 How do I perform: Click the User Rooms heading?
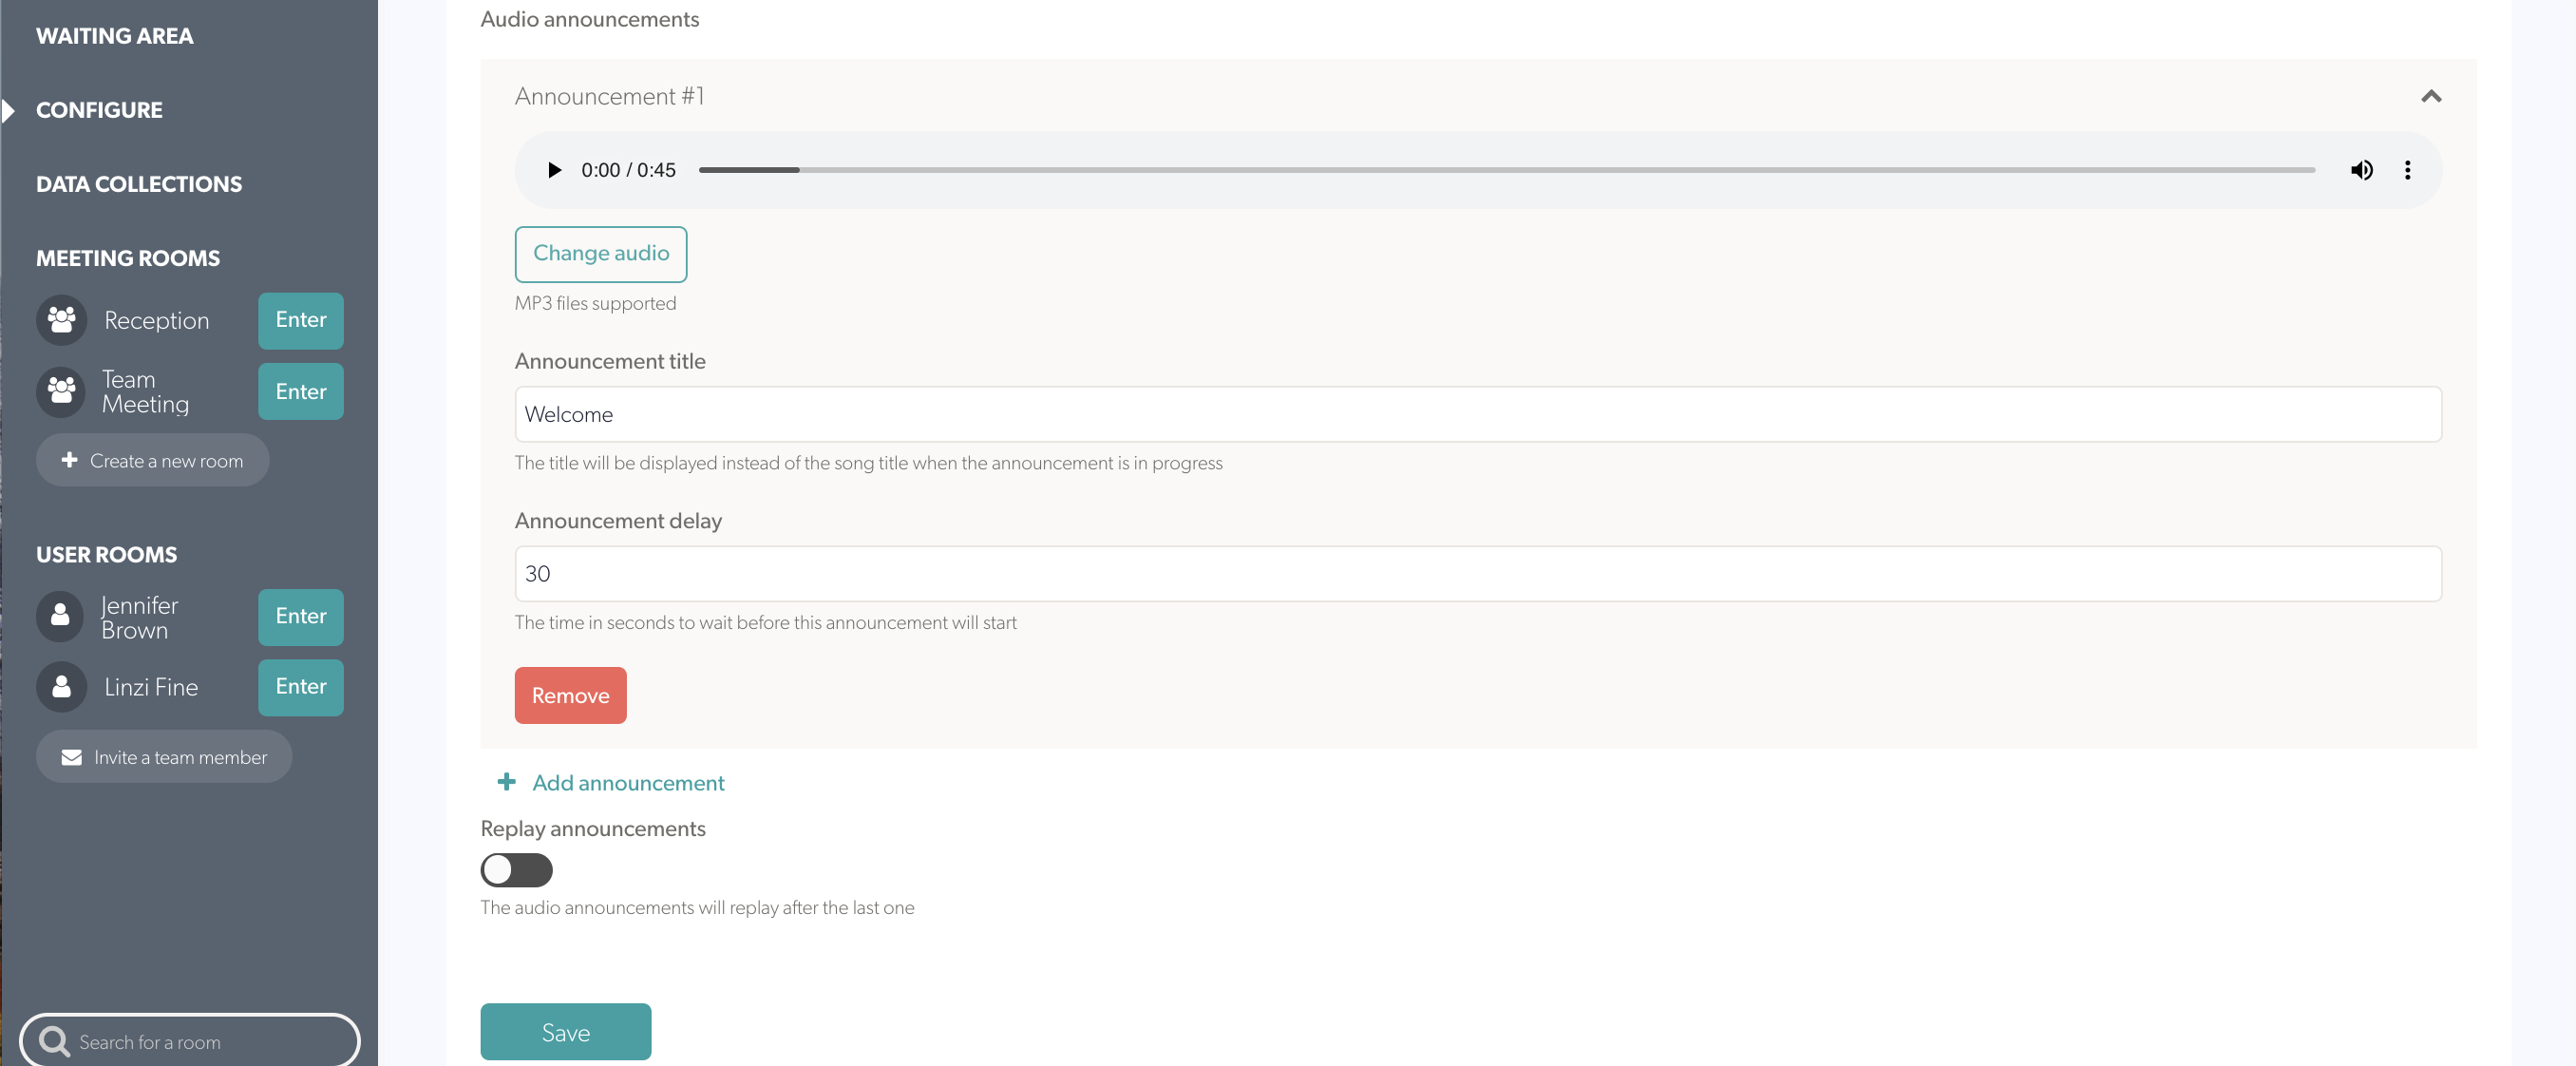click(106, 555)
